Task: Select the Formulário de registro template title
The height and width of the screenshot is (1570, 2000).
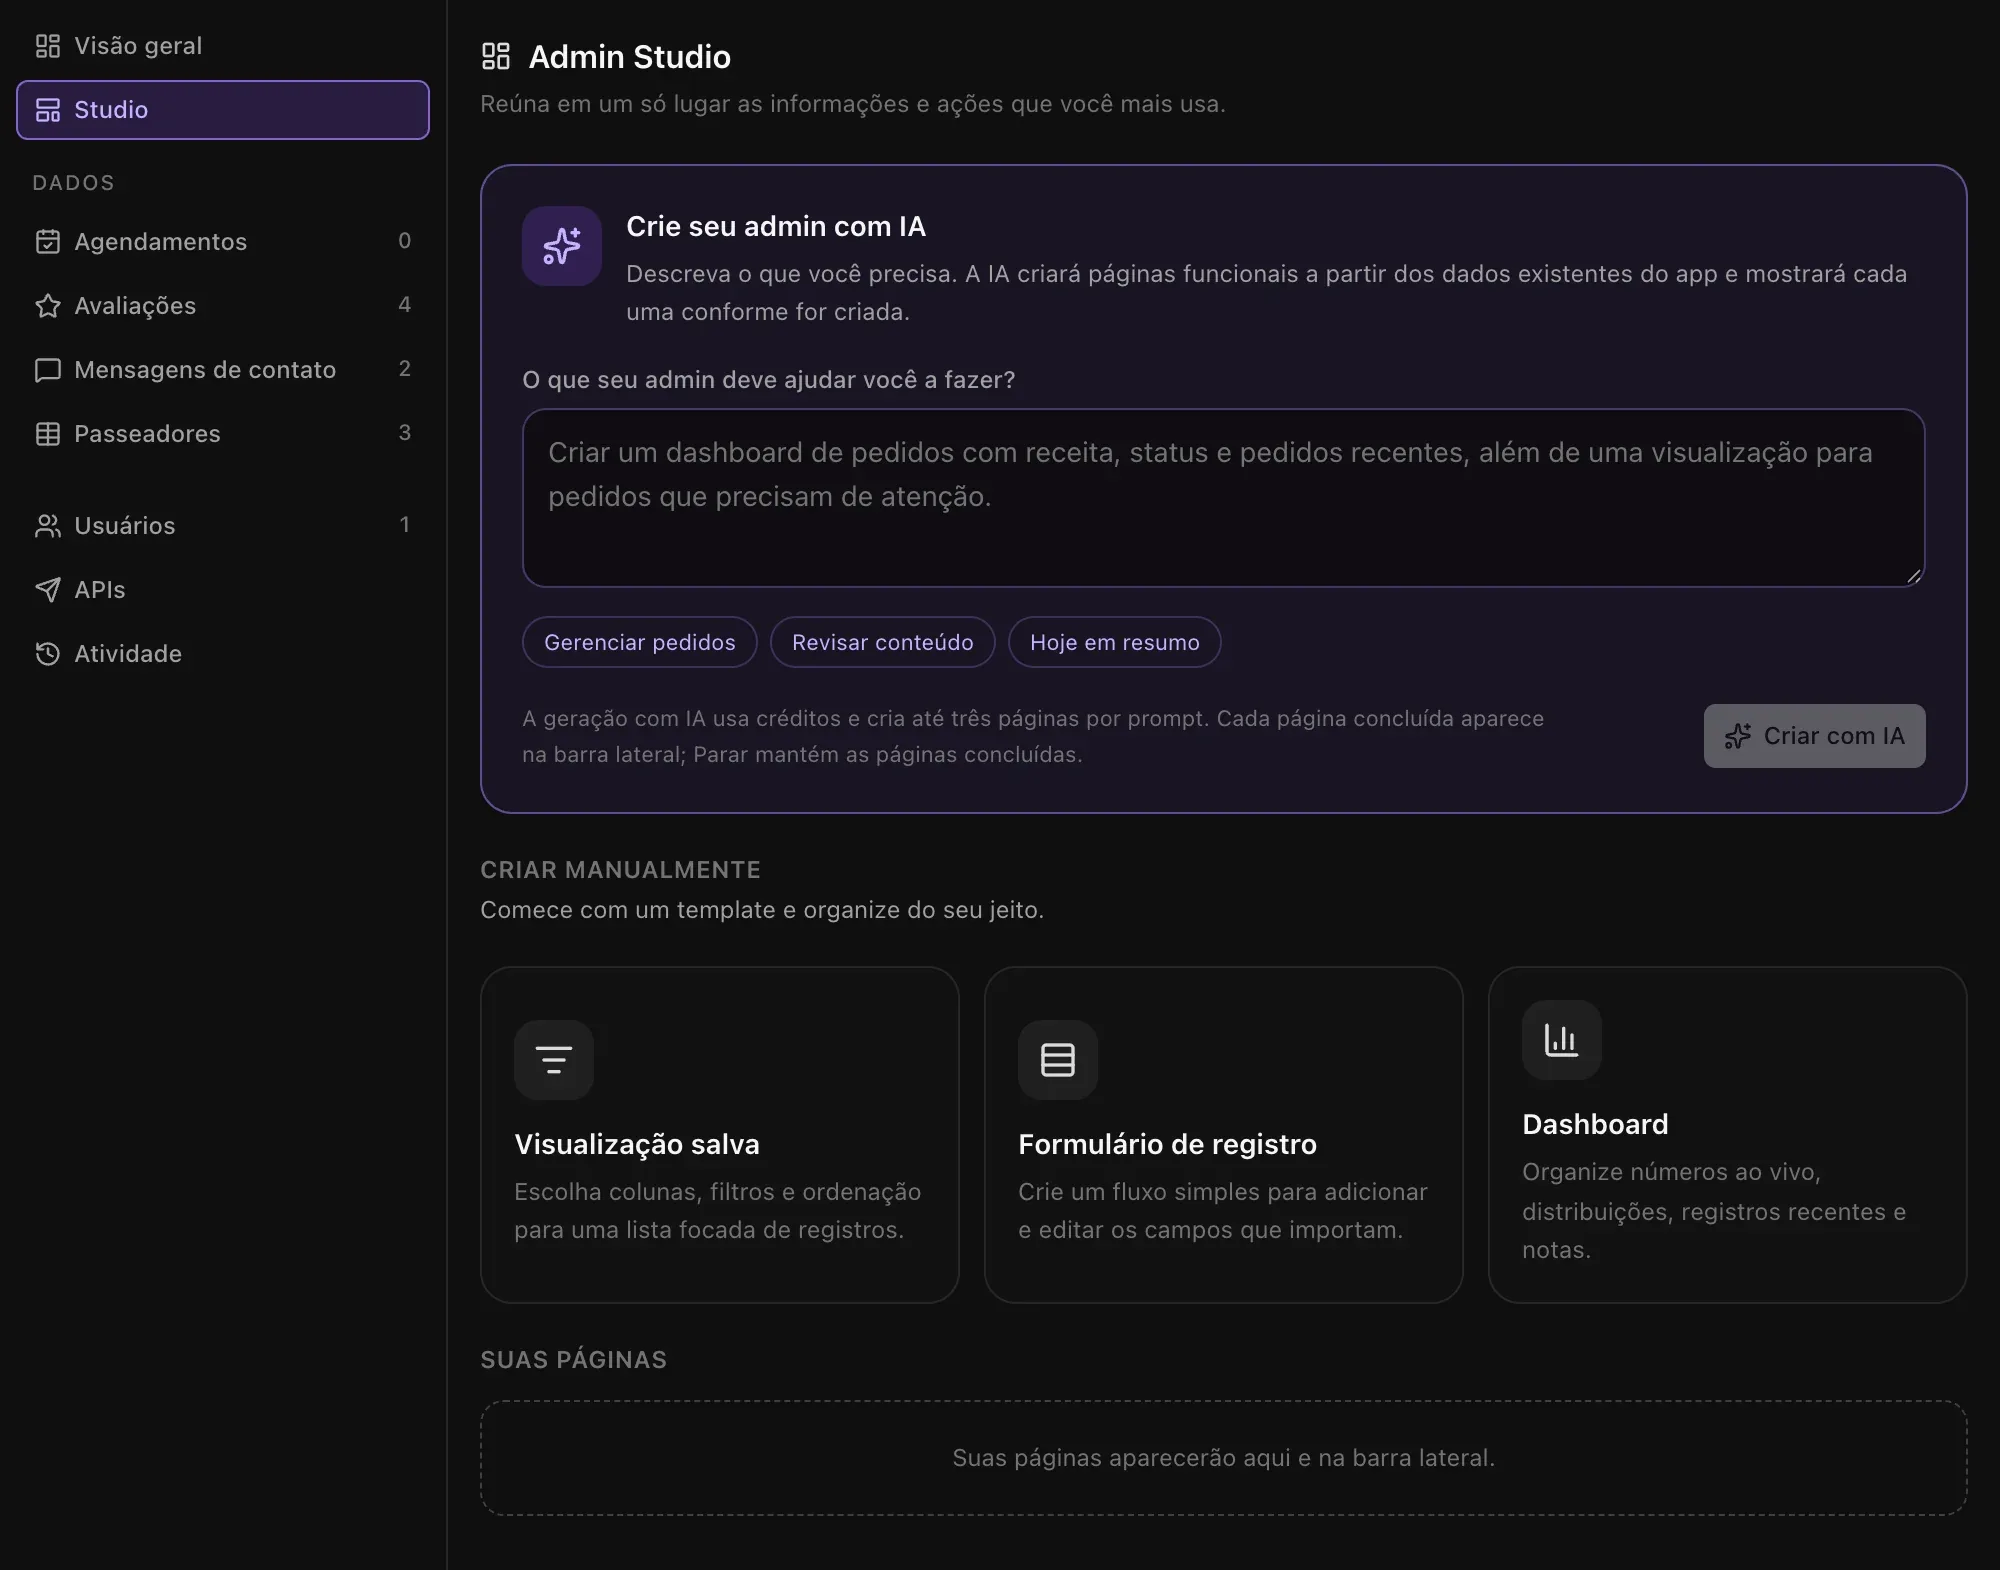Action: point(1167,1144)
